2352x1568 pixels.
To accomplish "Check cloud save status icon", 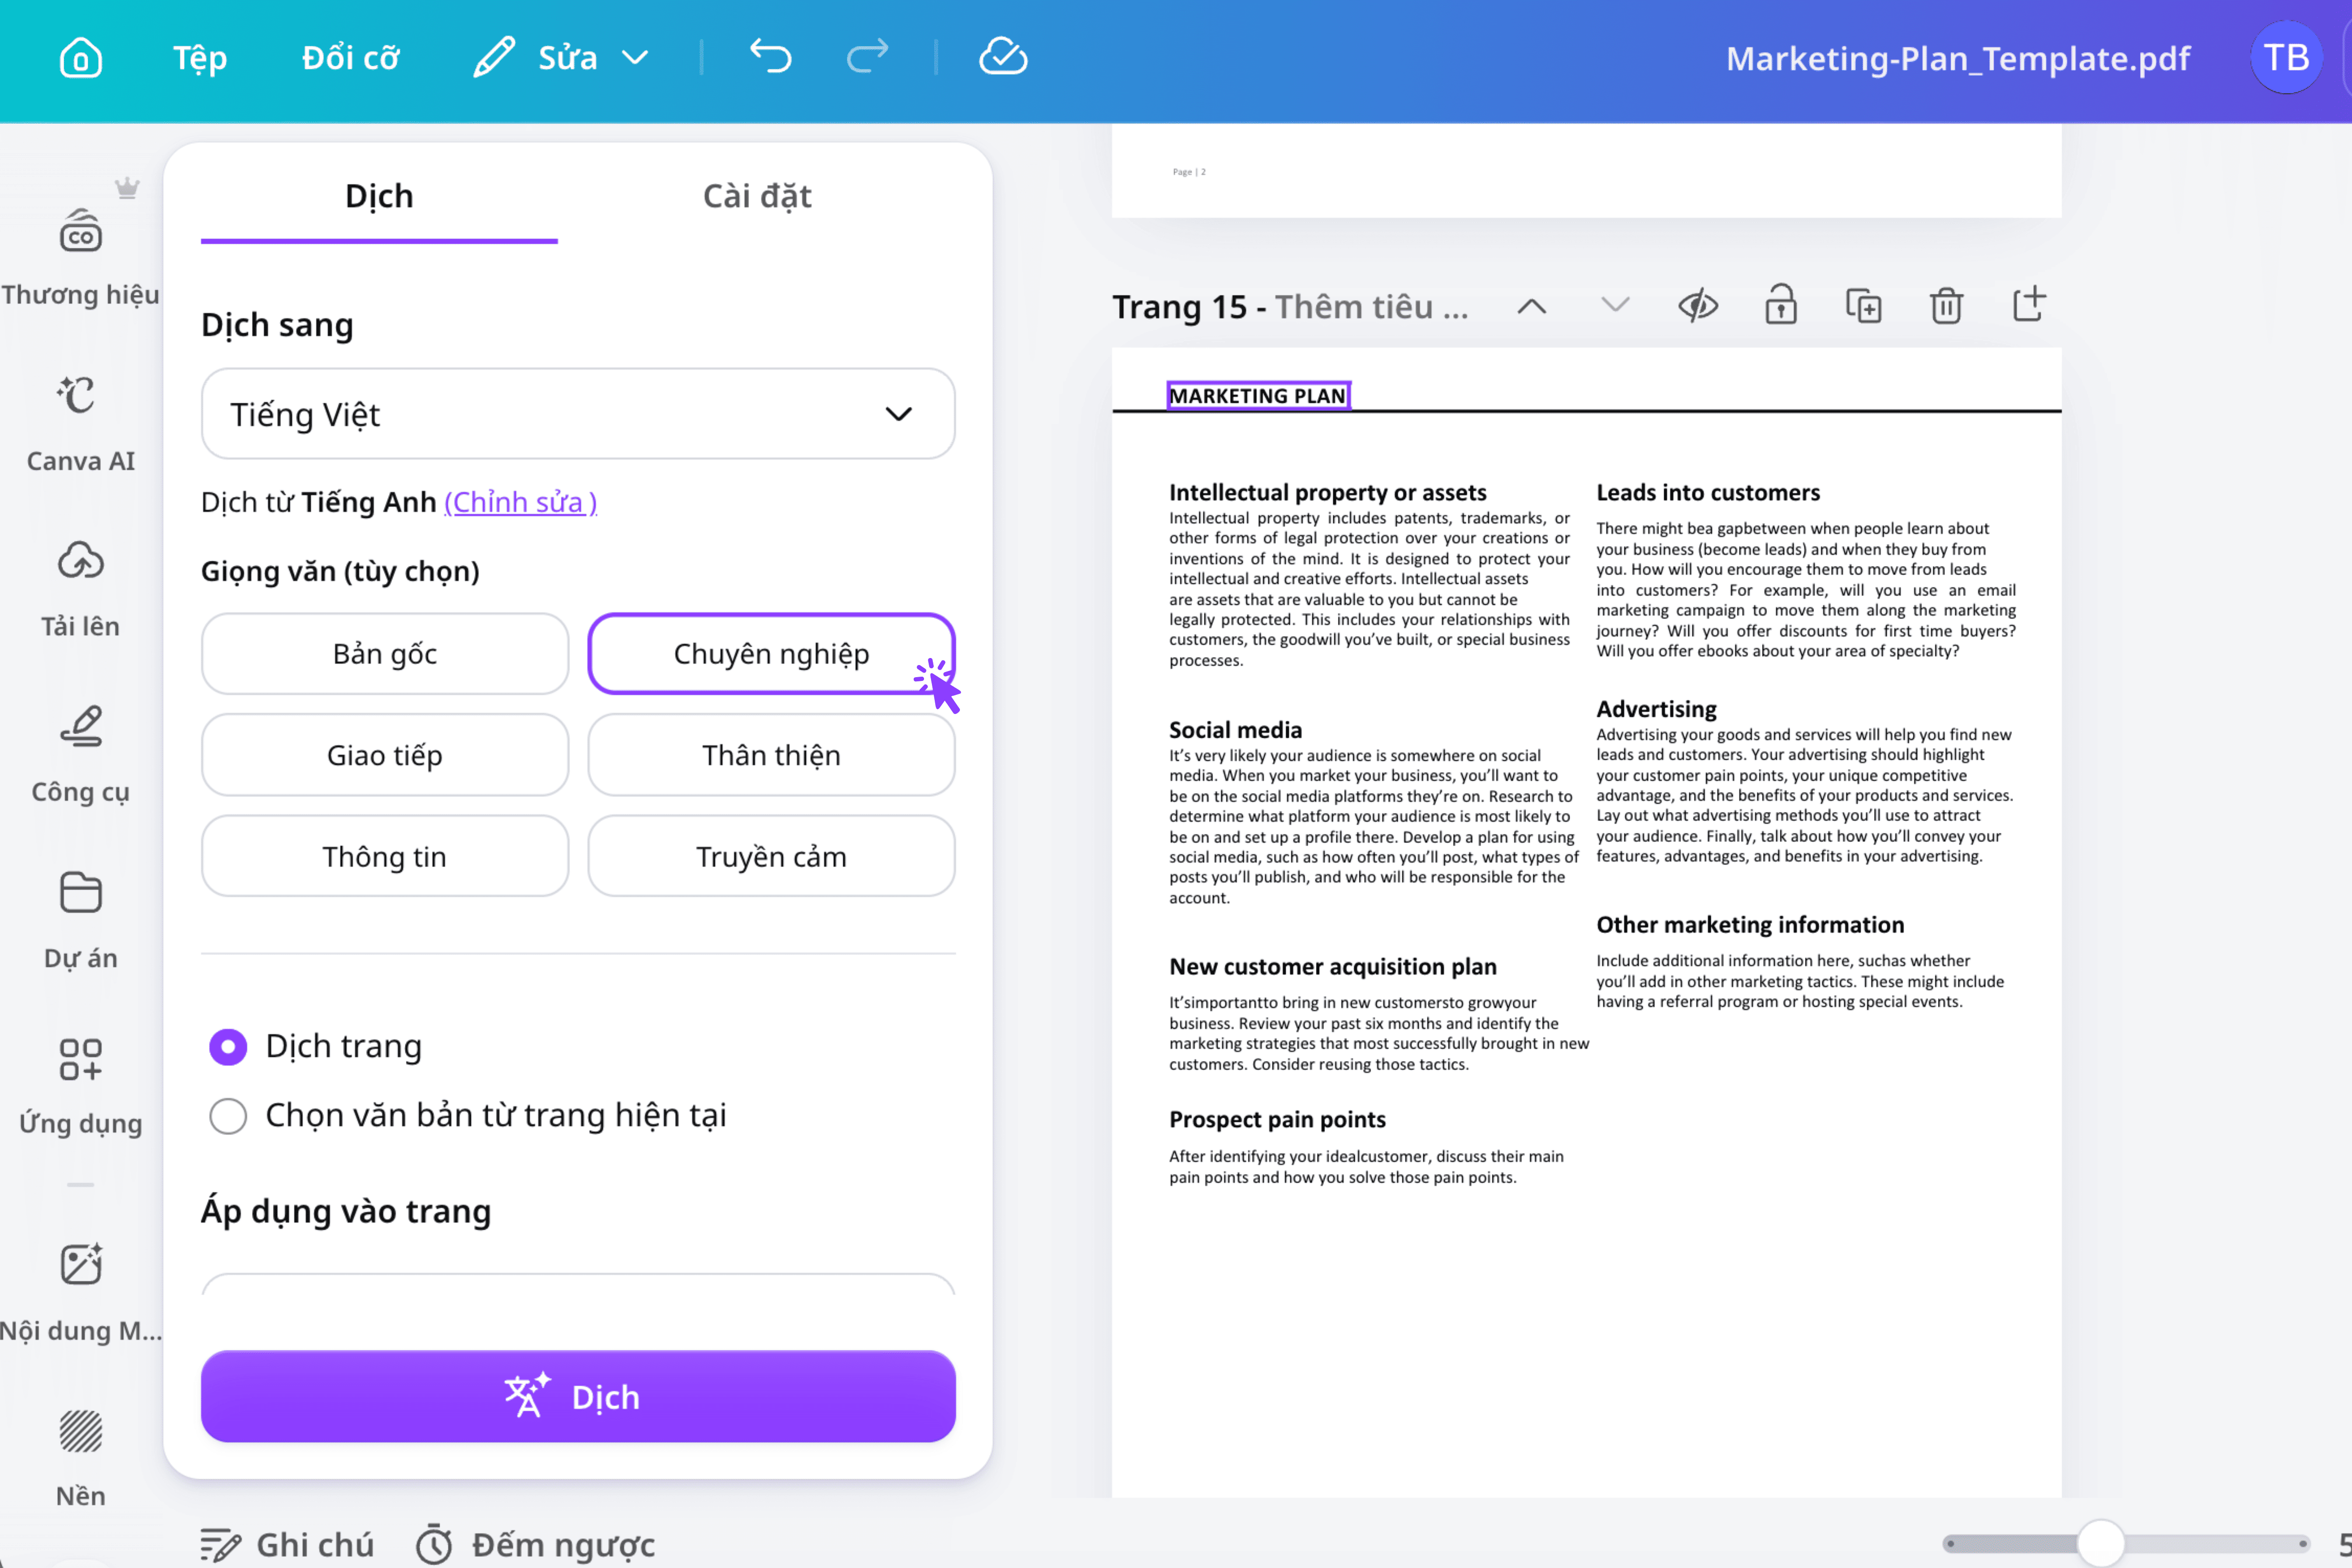I will pos(1003,57).
